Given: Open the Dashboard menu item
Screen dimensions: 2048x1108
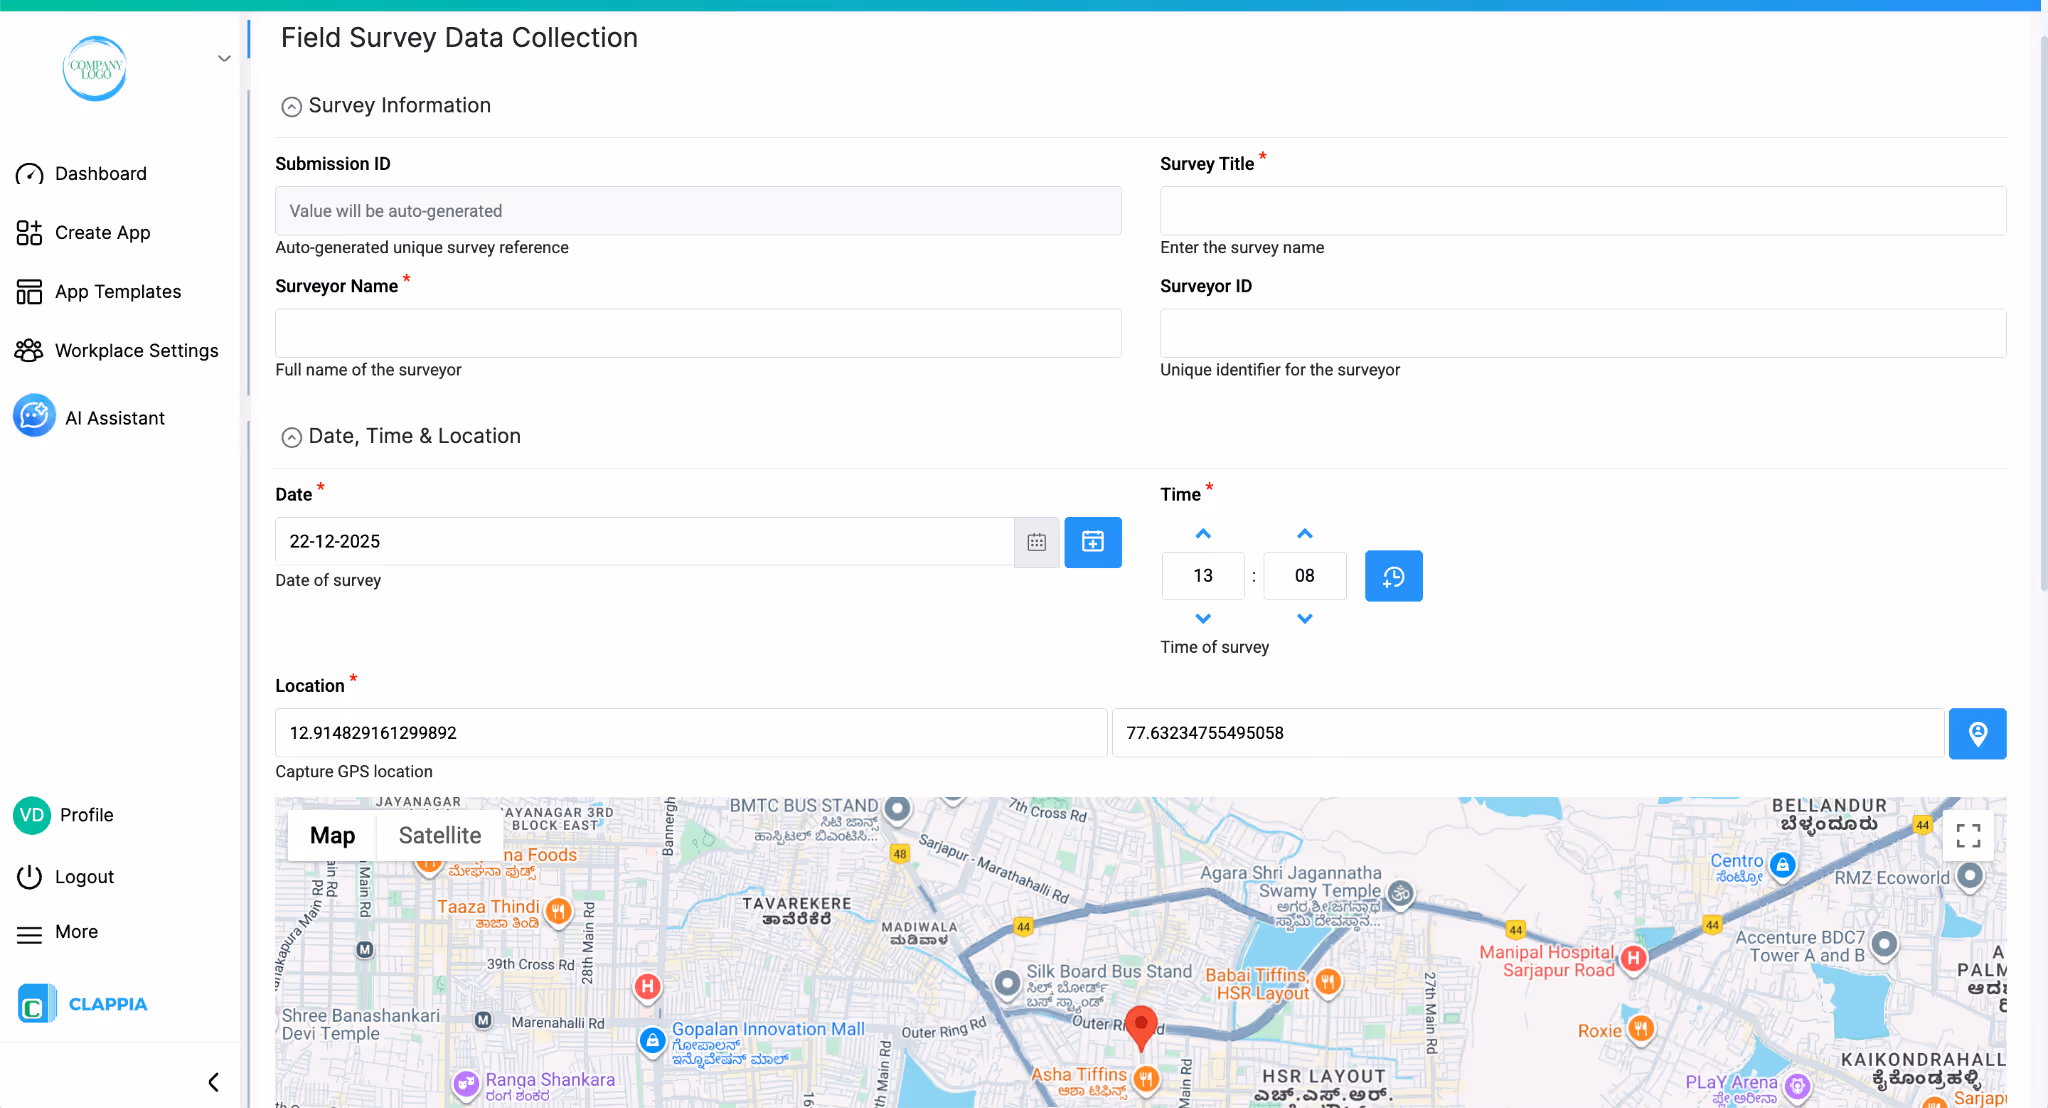Looking at the screenshot, I should [x=100, y=174].
